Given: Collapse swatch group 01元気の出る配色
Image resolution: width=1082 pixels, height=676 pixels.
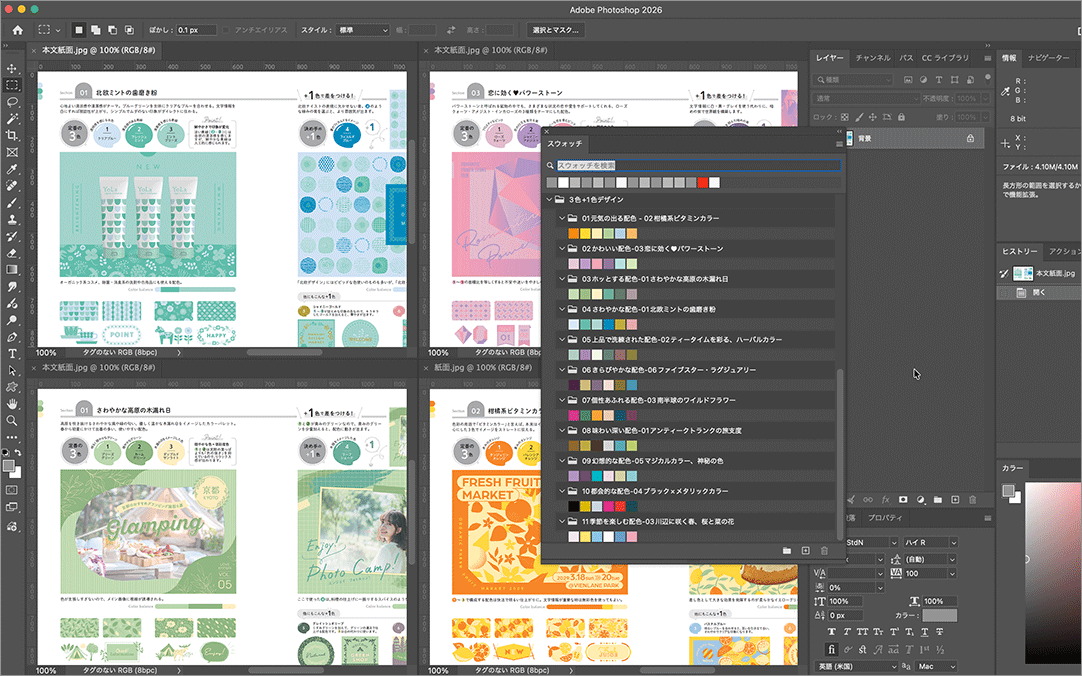Looking at the screenshot, I should pos(562,218).
